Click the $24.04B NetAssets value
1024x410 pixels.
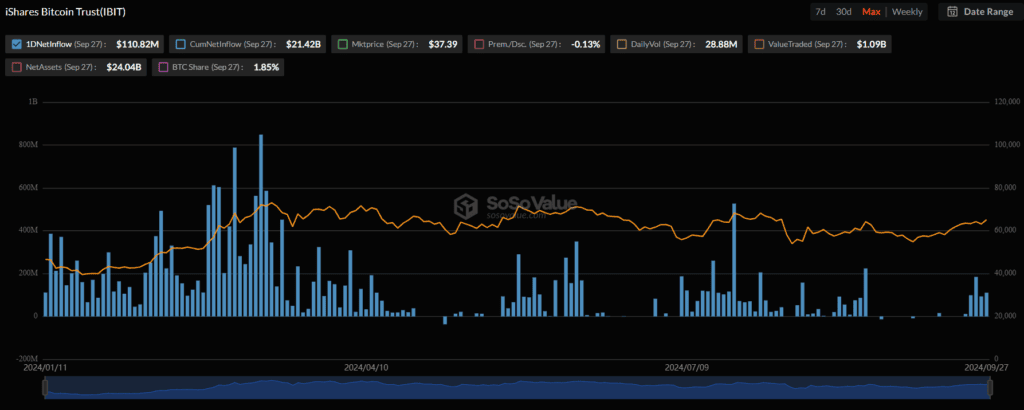124,67
